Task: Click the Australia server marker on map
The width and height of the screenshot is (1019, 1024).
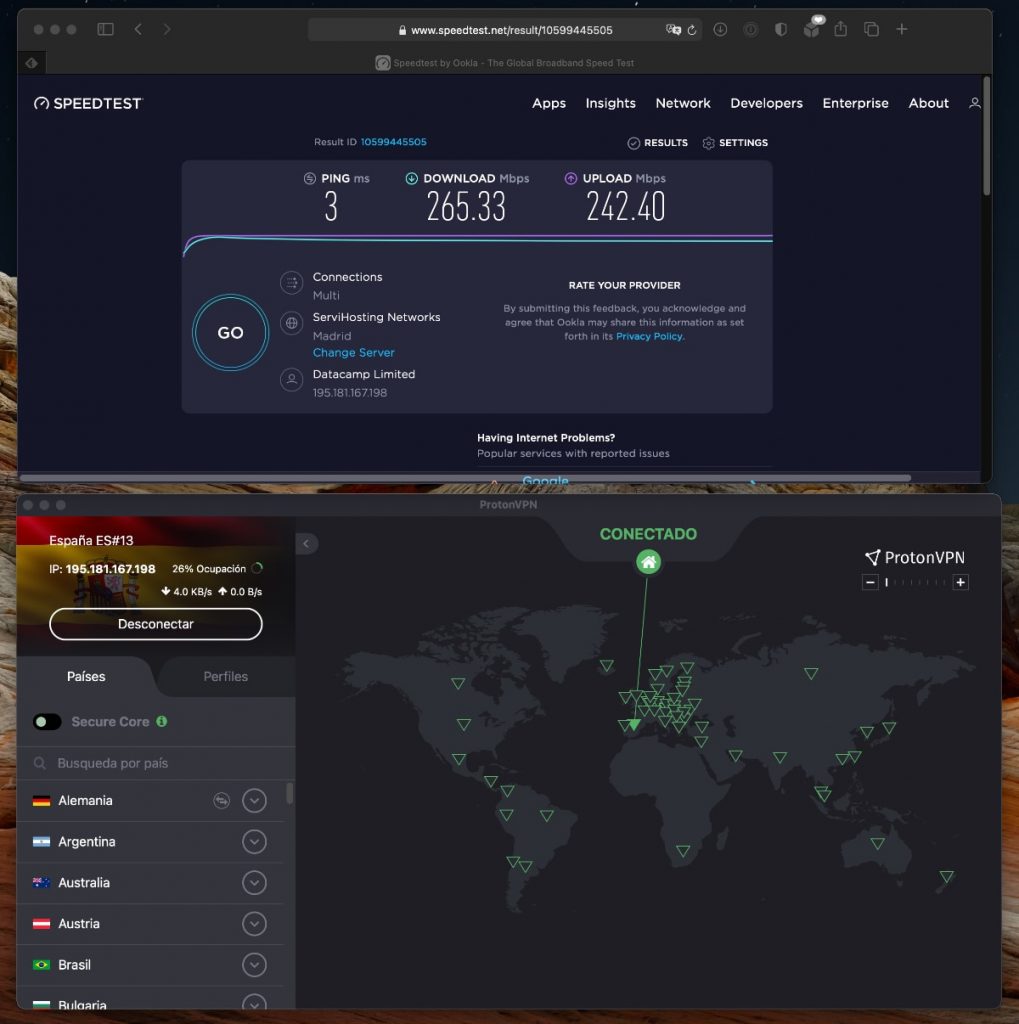Action: point(877,843)
